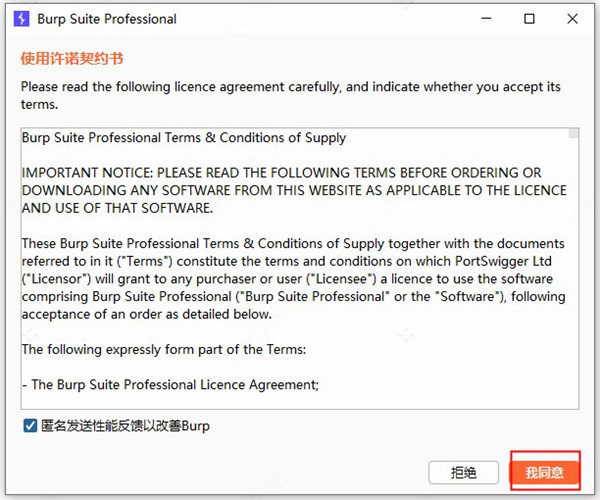The image size is (600, 500).
Task: Maximize the Burp Suite installer window
Action: (x=529, y=19)
